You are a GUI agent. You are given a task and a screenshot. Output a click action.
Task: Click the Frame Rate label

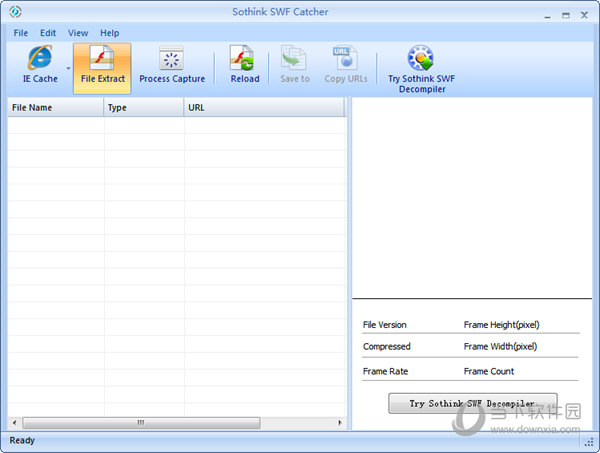pyautogui.click(x=385, y=371)
